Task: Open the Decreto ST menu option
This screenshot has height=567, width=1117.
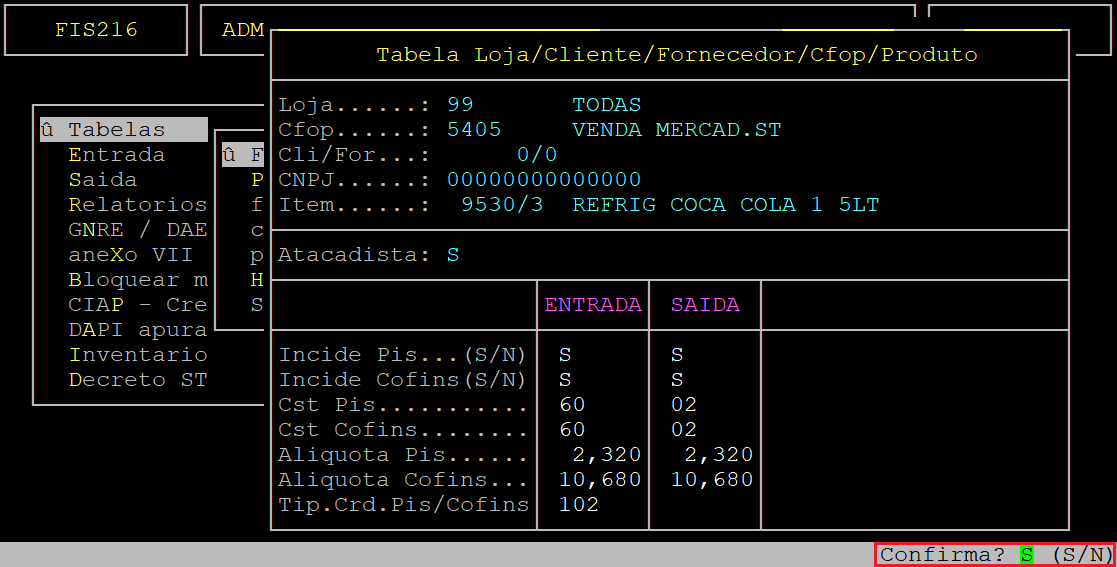Action: [x=137, y=380]
